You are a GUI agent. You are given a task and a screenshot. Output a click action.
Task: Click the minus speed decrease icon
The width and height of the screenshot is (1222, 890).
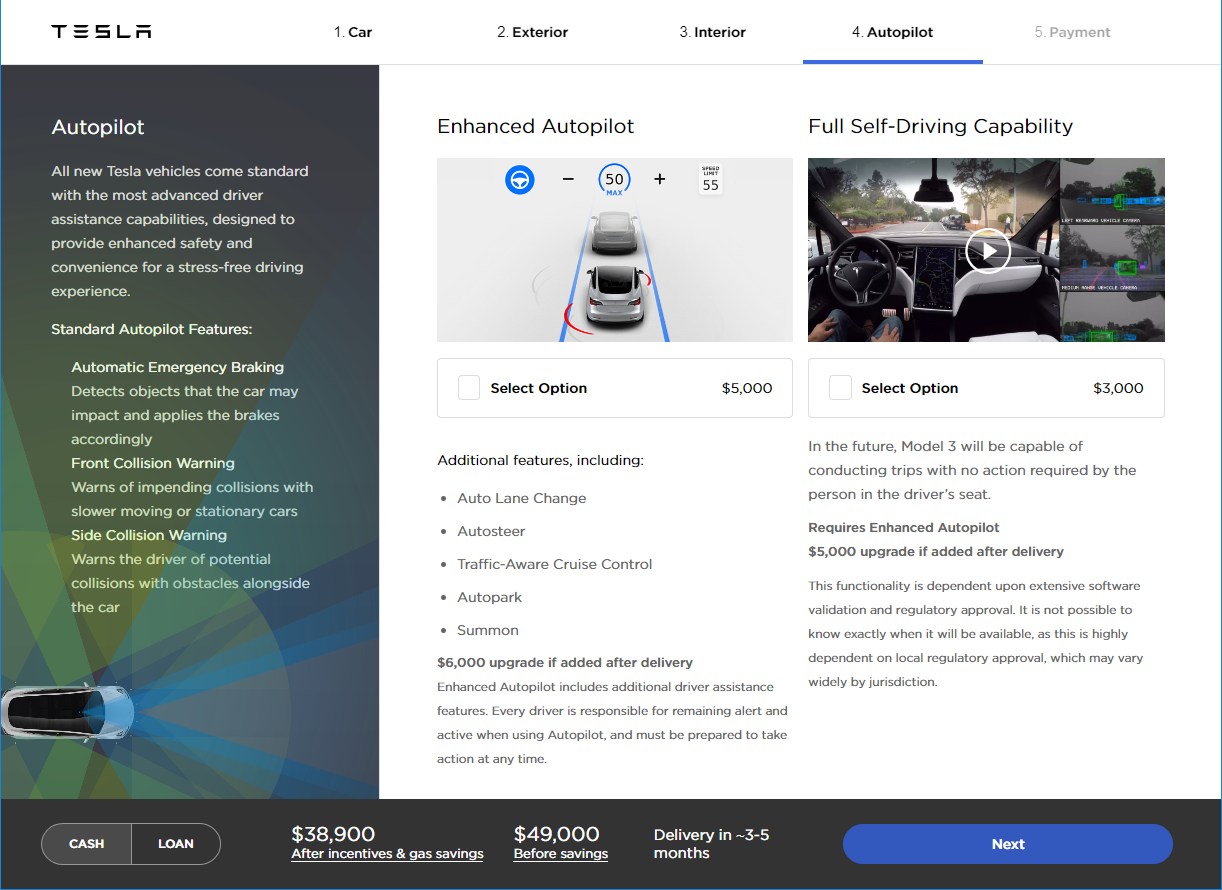click(568, 179)
